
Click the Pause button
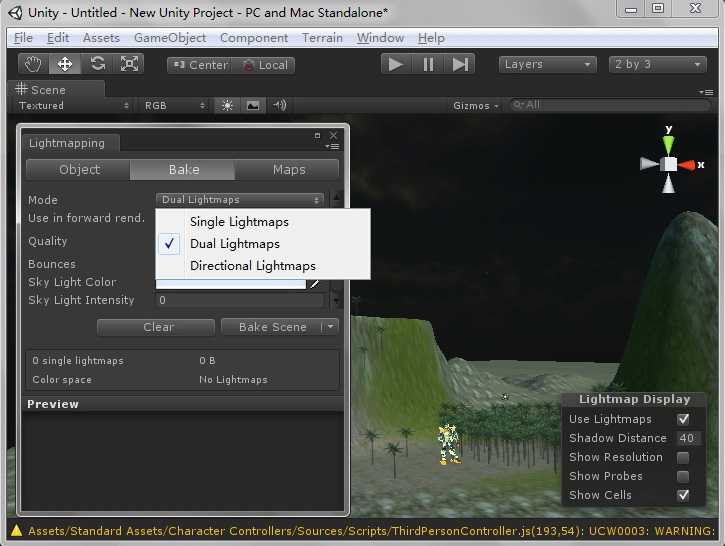point(429,64)
